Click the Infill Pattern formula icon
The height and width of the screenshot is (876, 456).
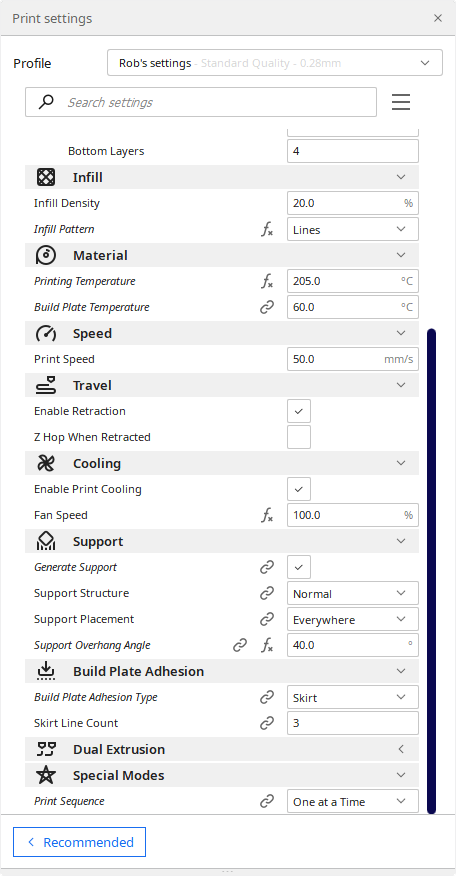[x=267, y=229]
